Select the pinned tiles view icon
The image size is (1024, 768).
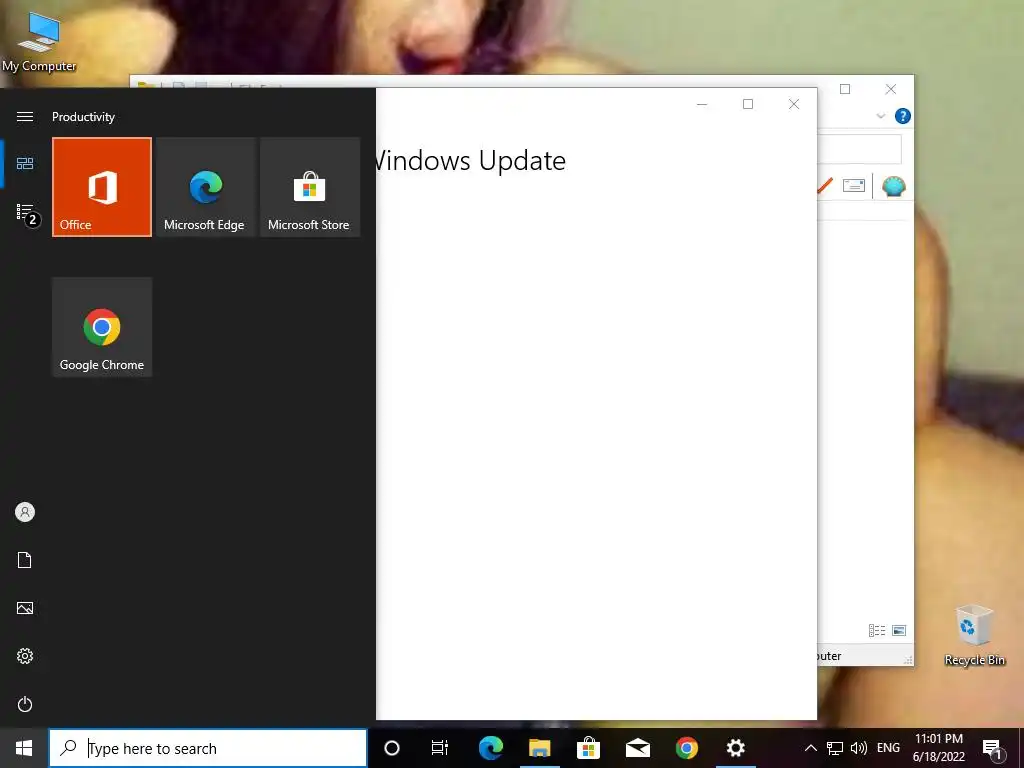click(x=25, y=163)
